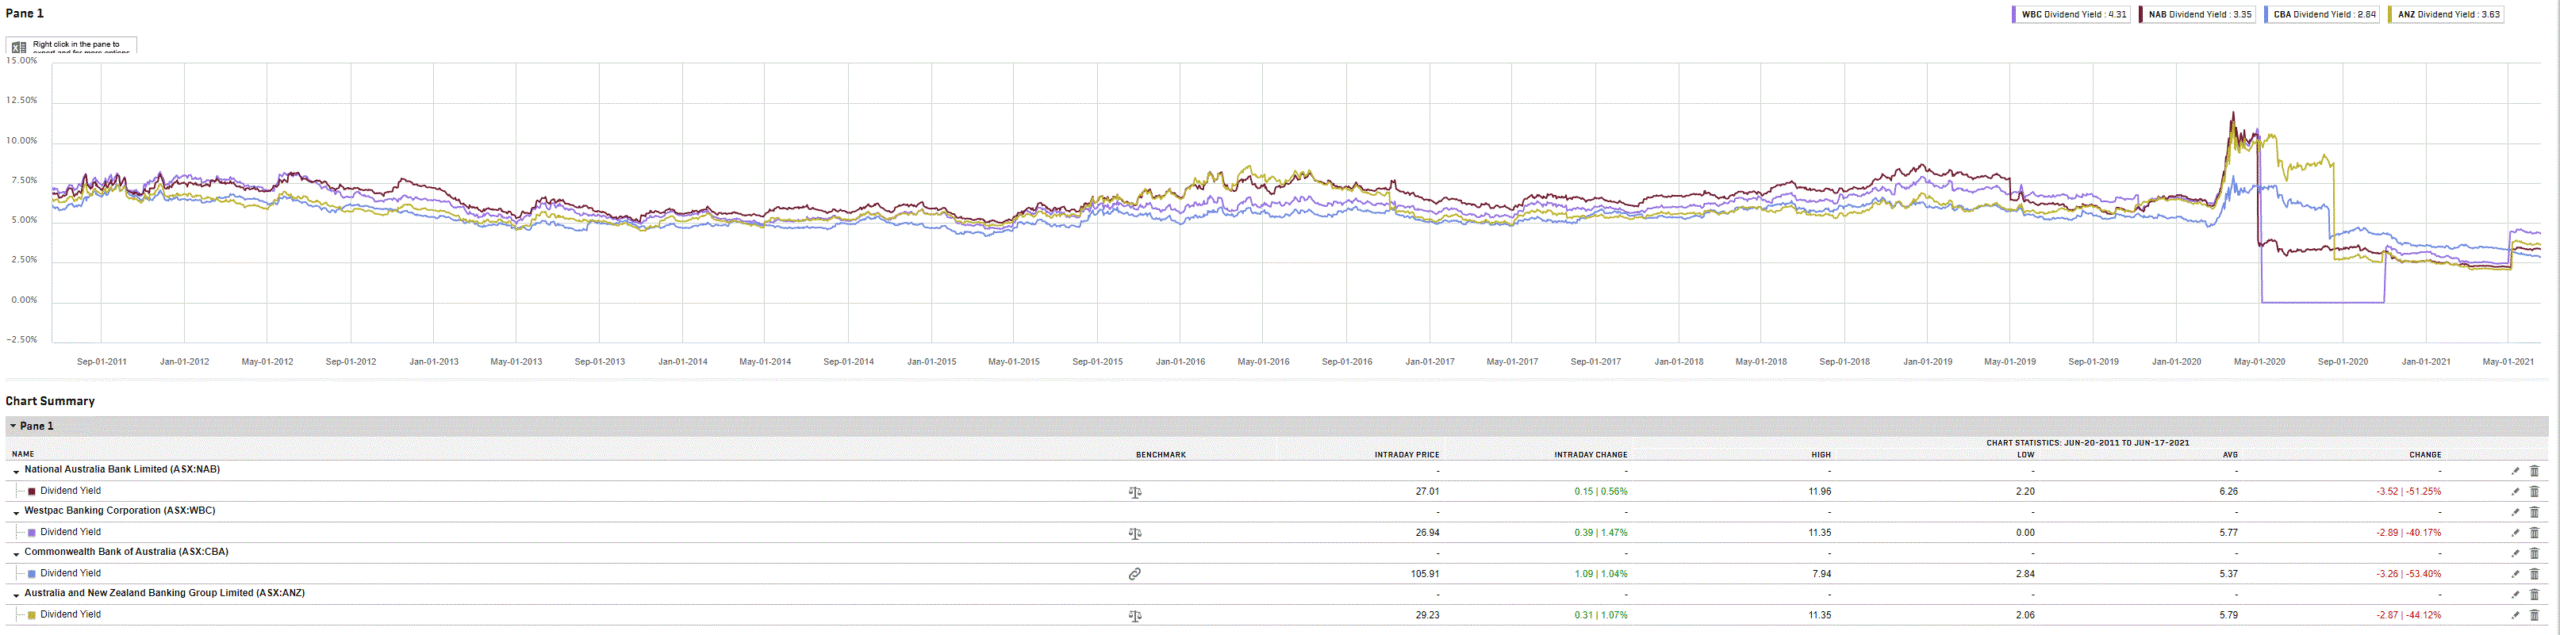This screenshot has width=2560, height=635.
Task: Click the Intraday Change column header
Action: 1590,455
